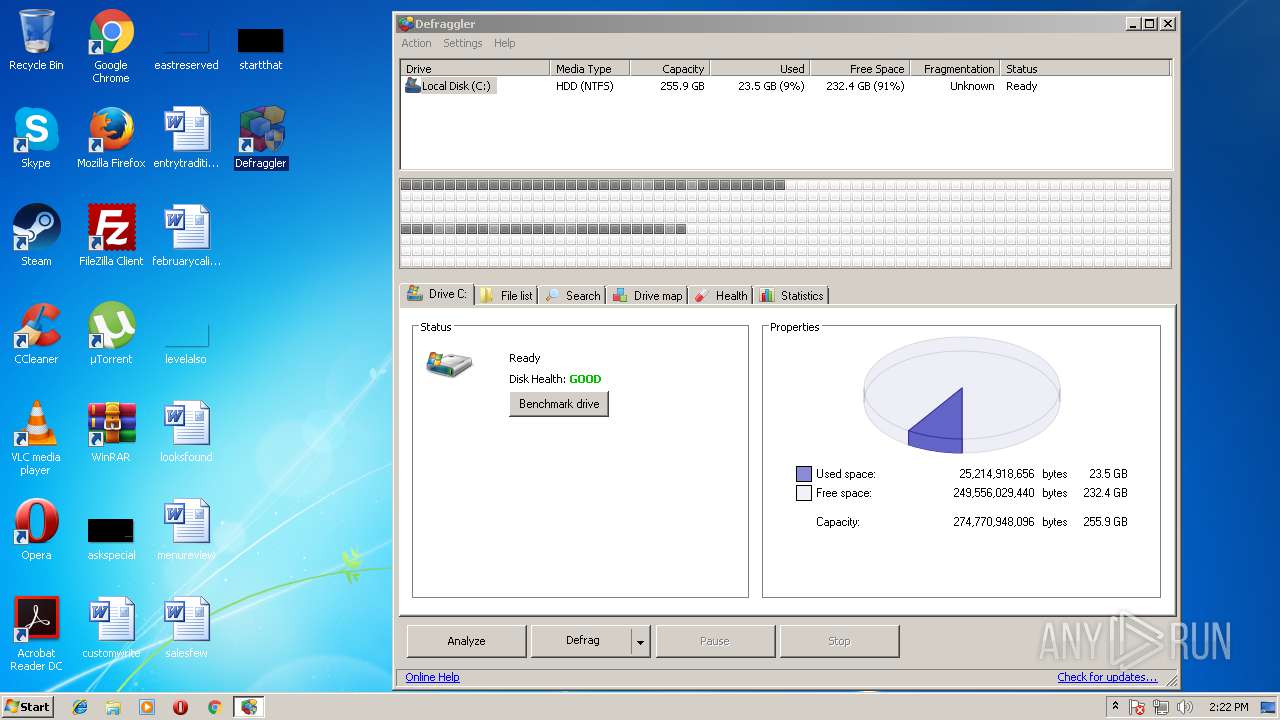Open the Acrobat Reader DC shortcut
The image size is (1280, 720).
pyautogui.click(x=36, y=634)
